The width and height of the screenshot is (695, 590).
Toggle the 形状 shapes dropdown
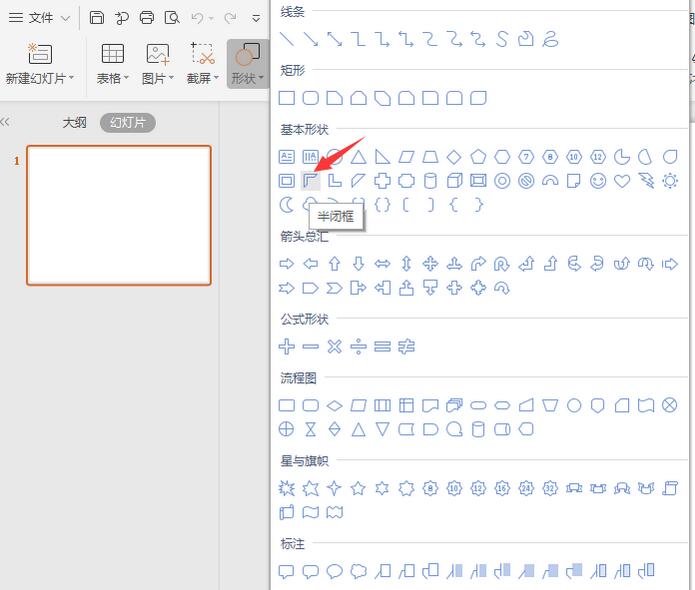tap(247, 64)
